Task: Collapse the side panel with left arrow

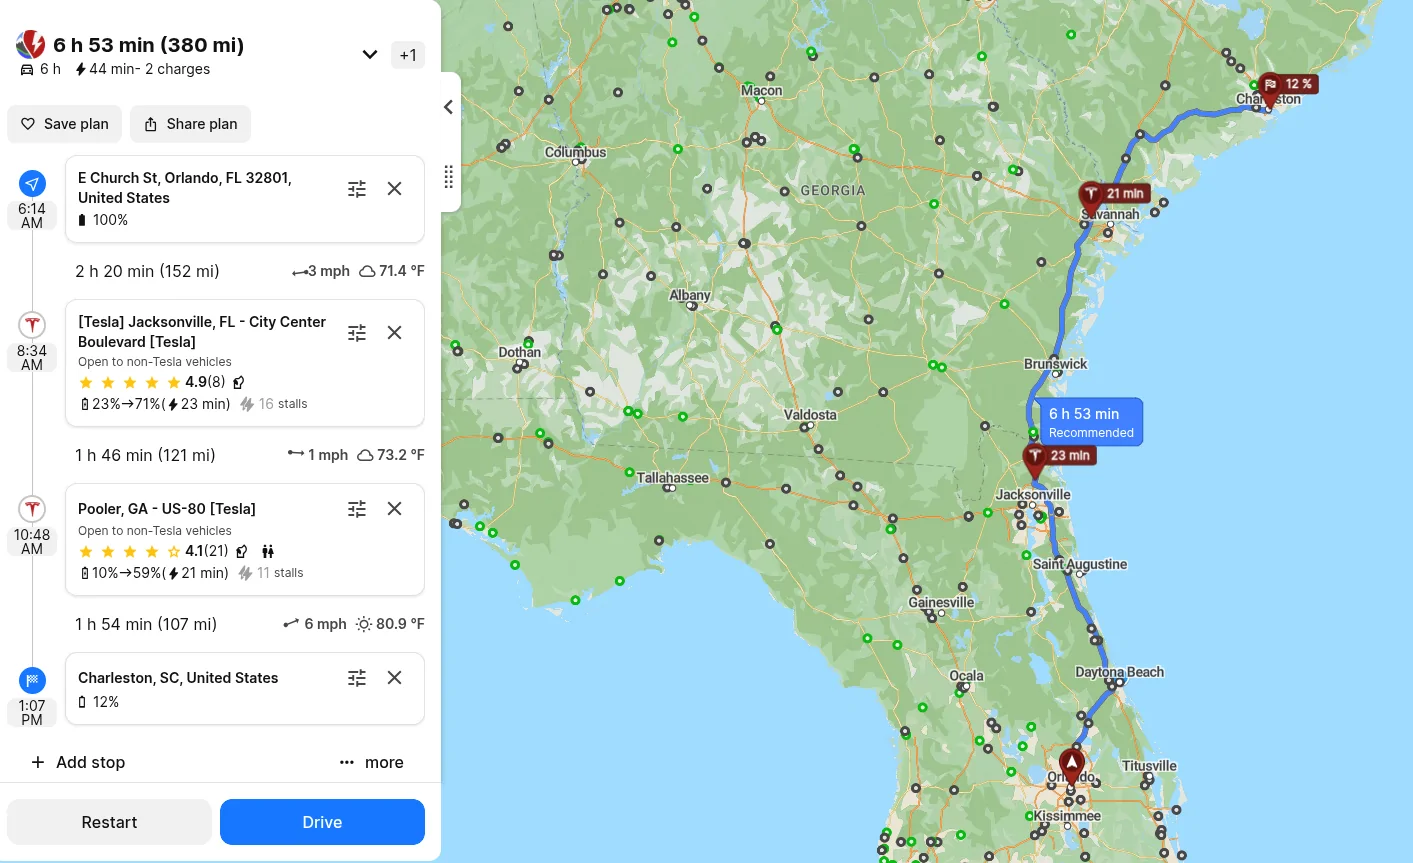Action: [449, 107]
